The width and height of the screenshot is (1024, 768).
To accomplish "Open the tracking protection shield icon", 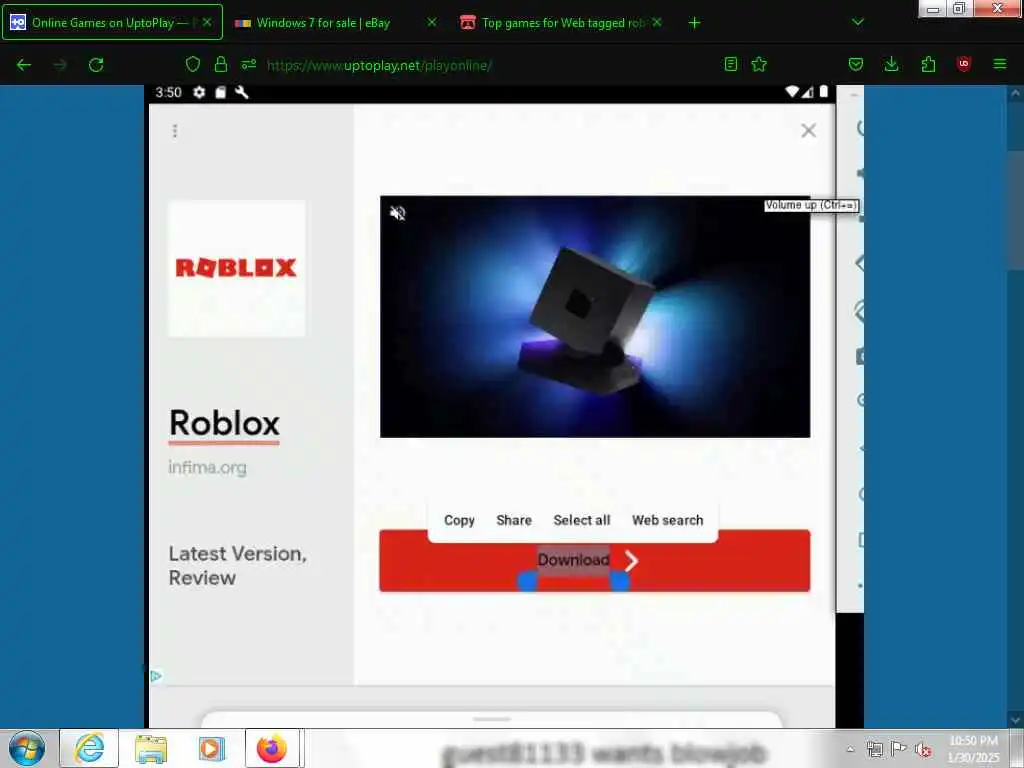I will click(x=193, y=64).
